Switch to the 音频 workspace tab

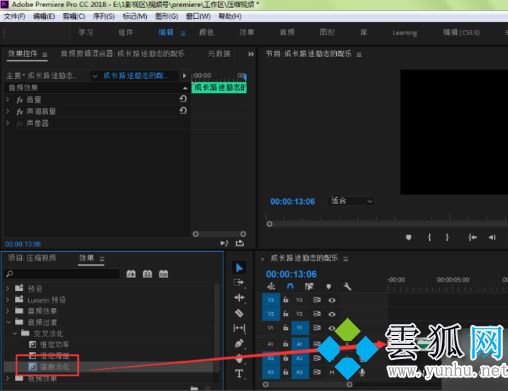287,32
